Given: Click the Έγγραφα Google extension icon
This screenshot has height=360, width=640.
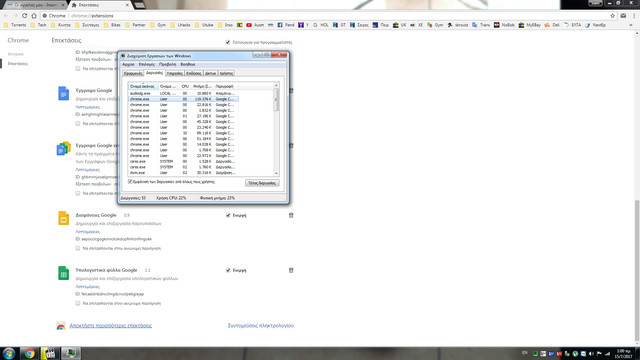Looking at the screenshot, I should [63, 93].
